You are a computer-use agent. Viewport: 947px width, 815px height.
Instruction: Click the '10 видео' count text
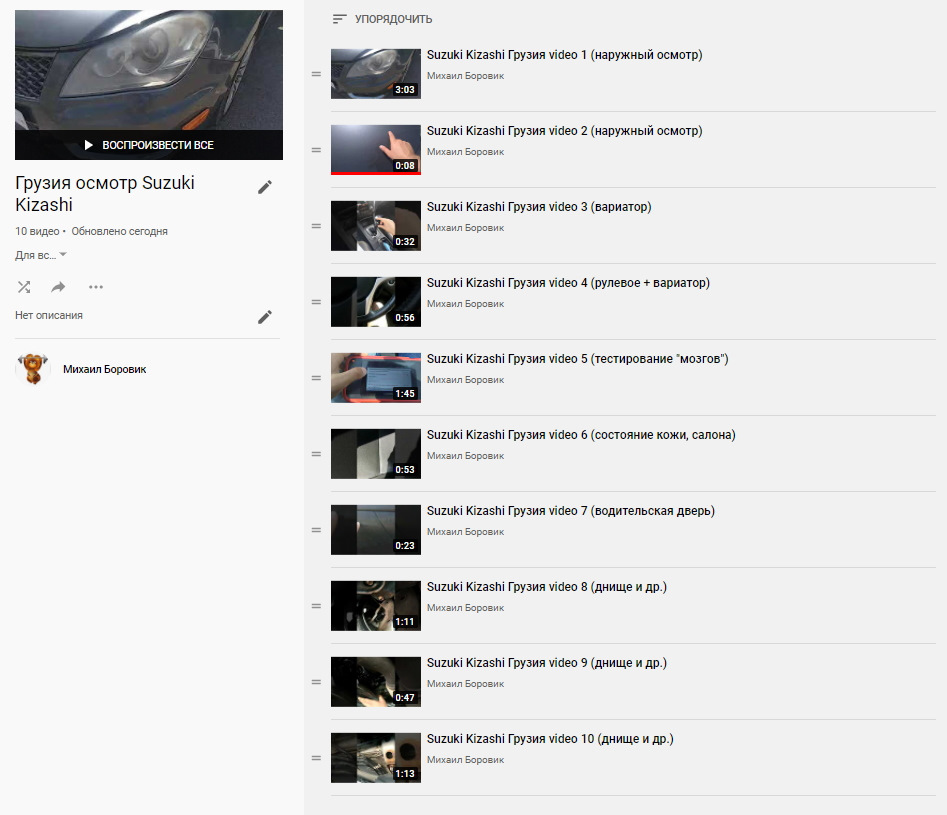[x=37, y=231]
